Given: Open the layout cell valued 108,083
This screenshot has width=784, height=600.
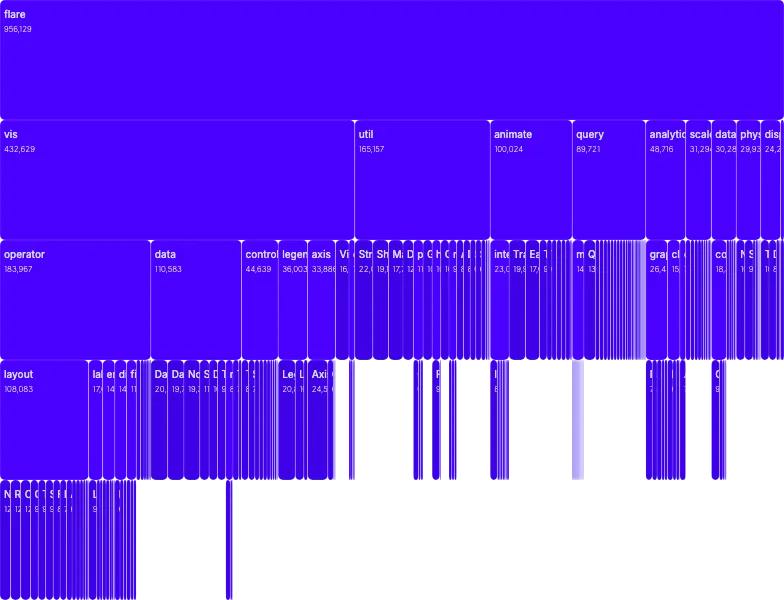Looking at the screenshot, I should (45, 420).
